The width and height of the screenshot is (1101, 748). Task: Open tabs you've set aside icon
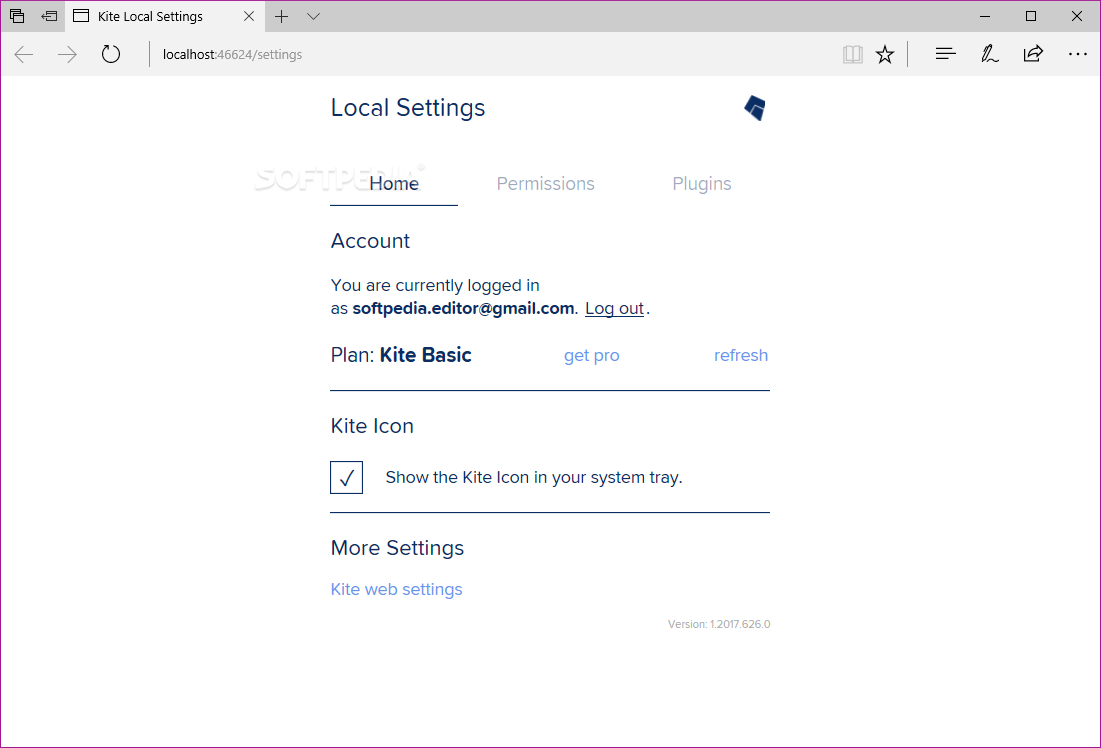point(17,15)
